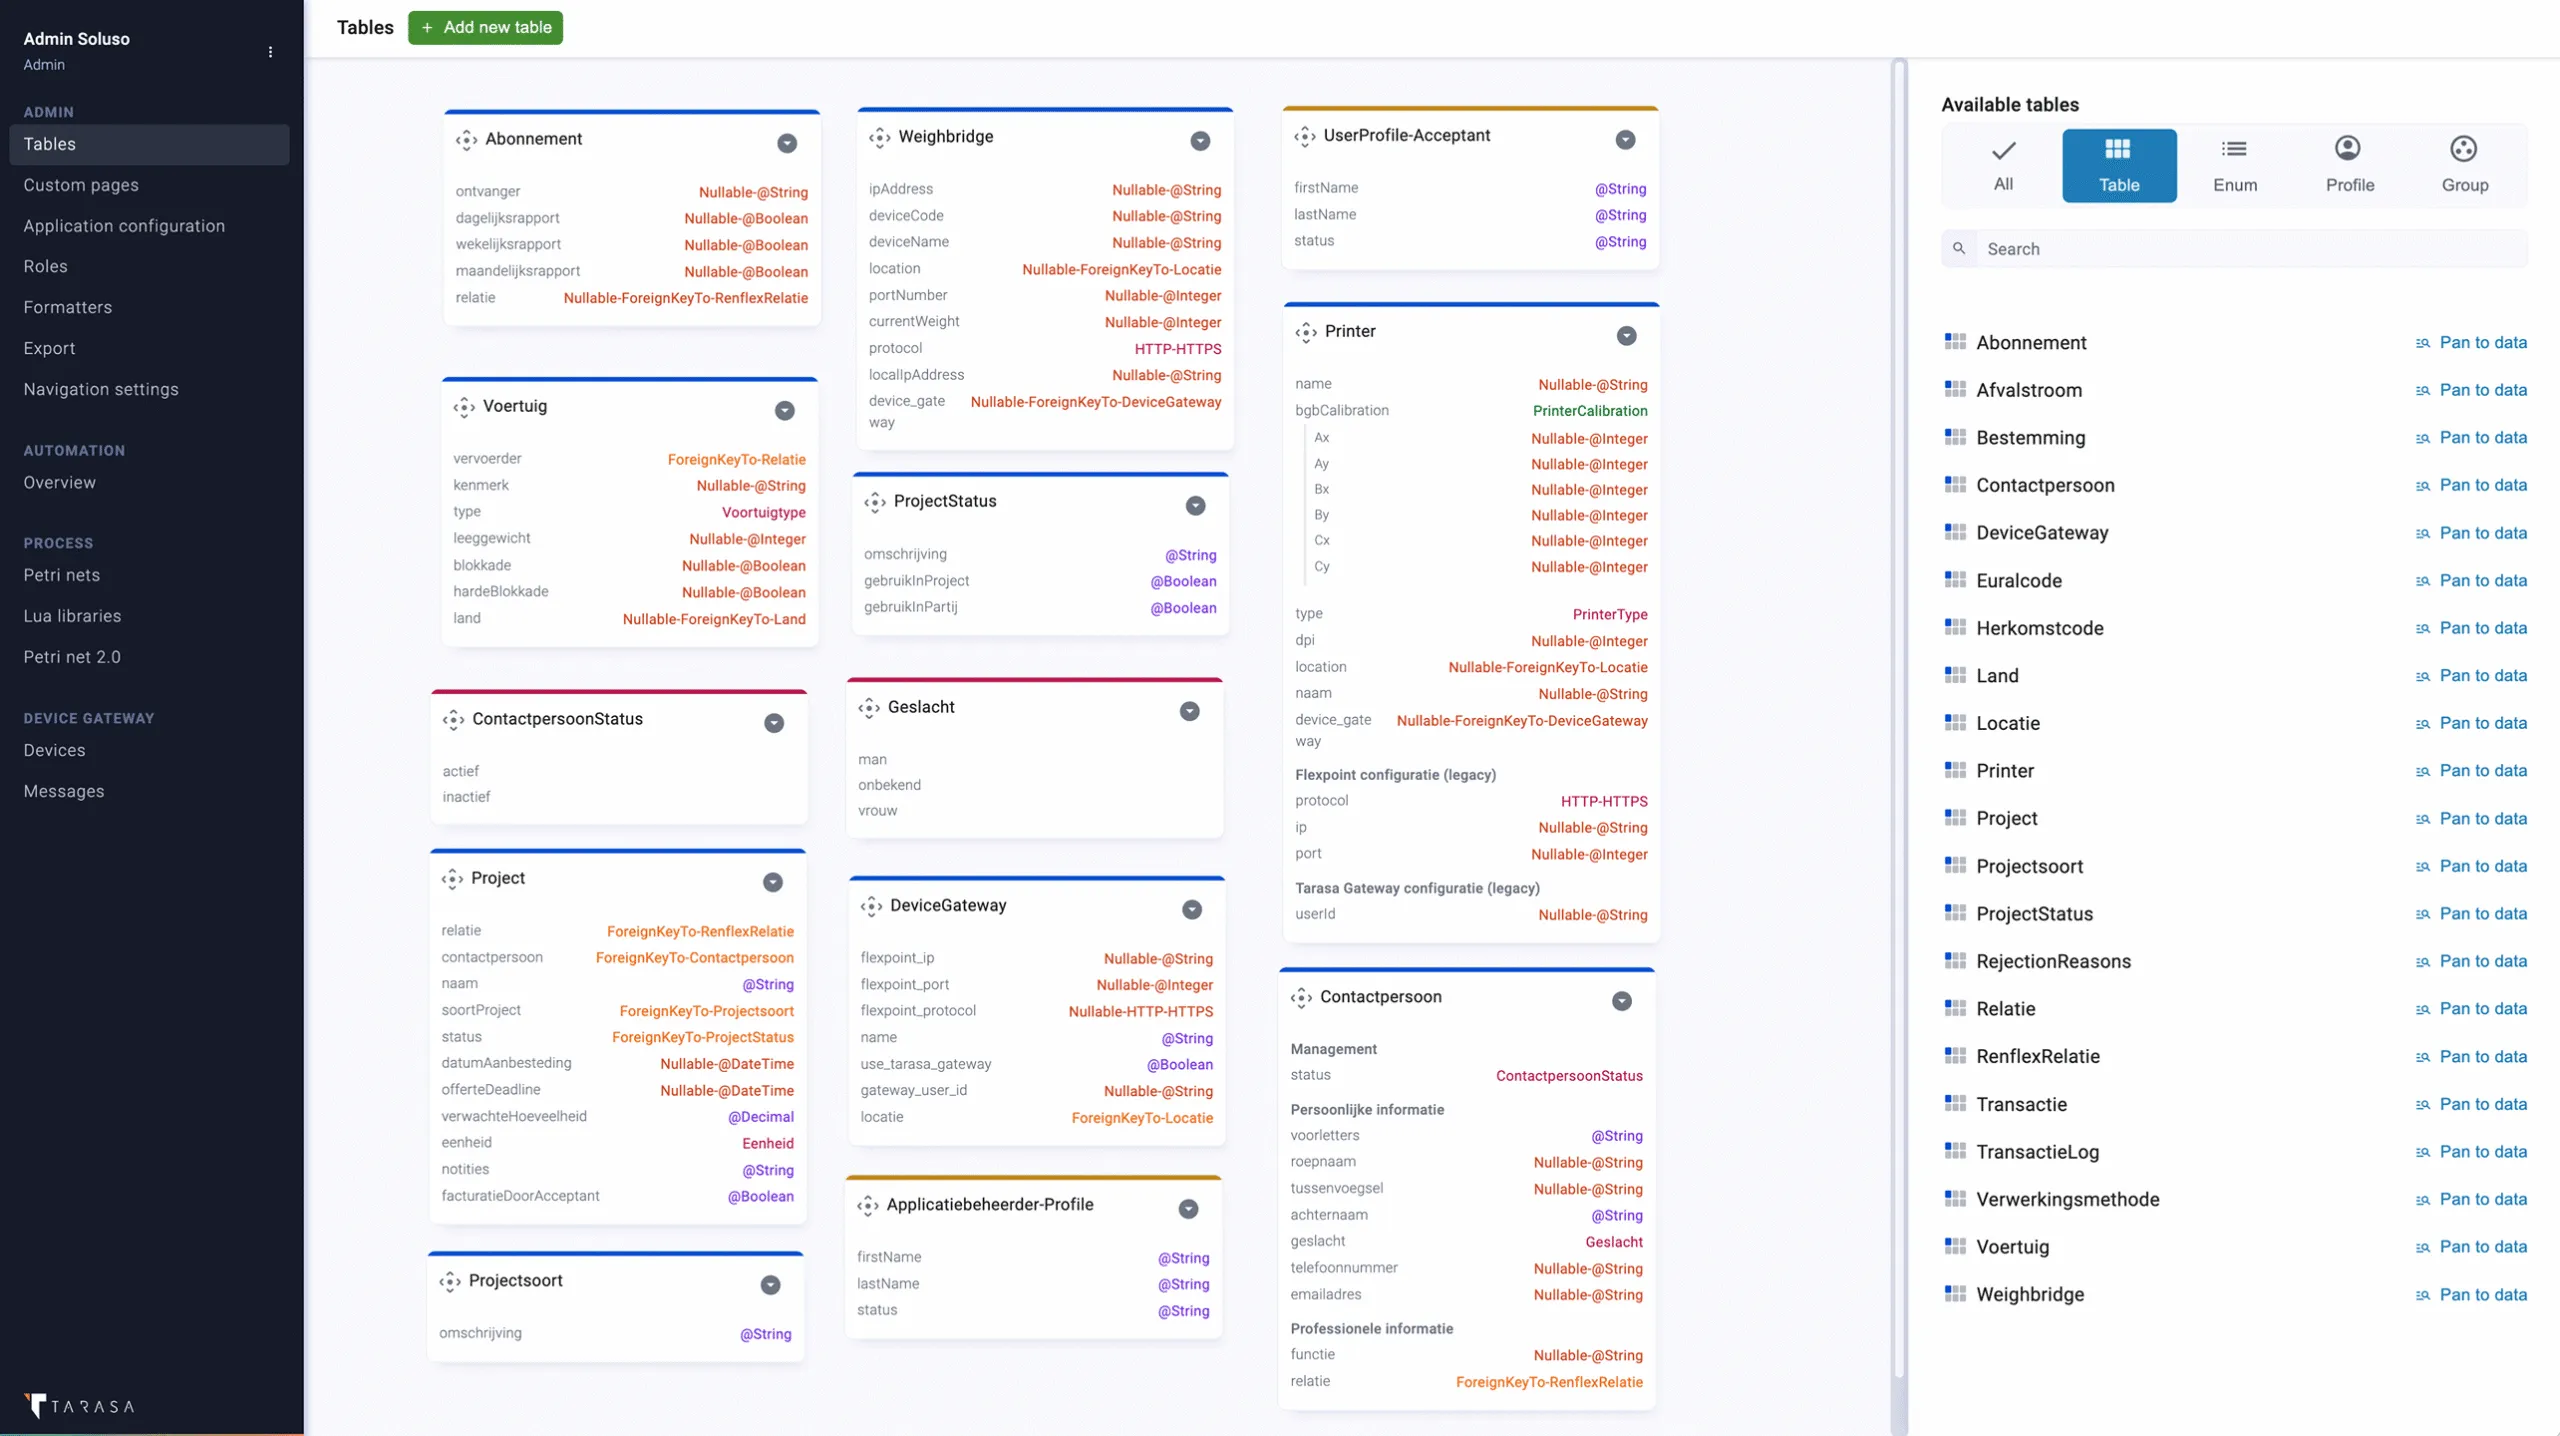Click the move handle icon on Abonnement card
Viewport: 2560px width, 1436px height.
click(466, 139)
